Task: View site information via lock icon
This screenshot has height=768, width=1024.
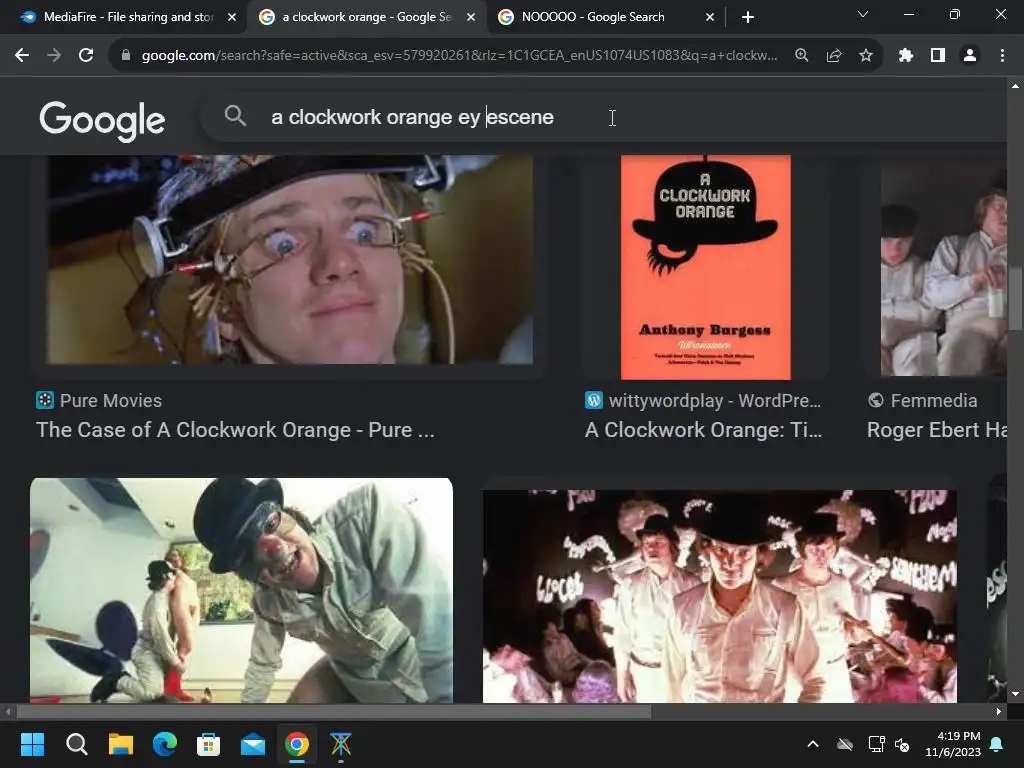Action: point(126,56)
